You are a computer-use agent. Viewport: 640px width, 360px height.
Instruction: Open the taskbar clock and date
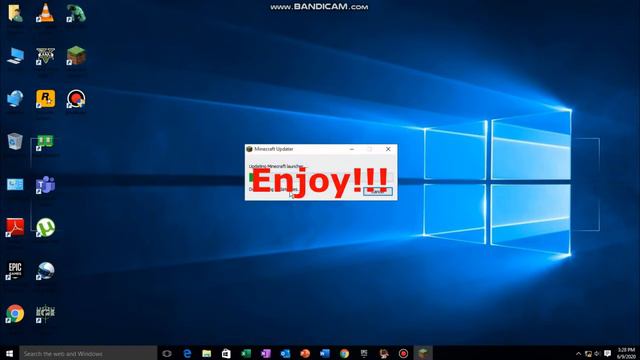(627, 353)
